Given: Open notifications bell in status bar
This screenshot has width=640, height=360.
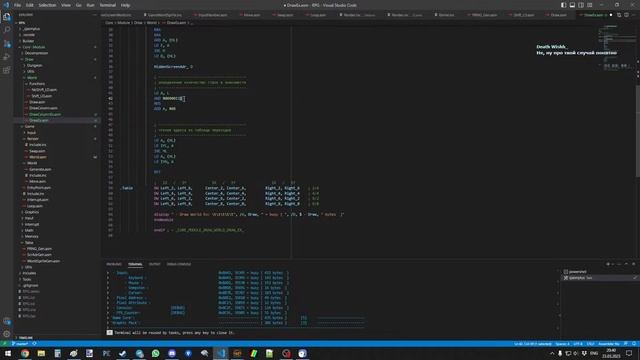Looking at the screenshot, I should (x=634, y=344).
